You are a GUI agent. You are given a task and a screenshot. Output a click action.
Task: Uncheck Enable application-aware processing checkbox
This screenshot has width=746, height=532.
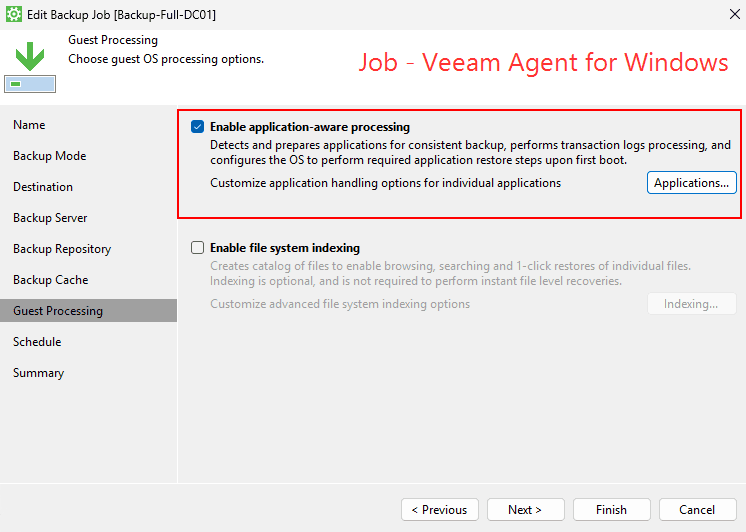point(197,127)
